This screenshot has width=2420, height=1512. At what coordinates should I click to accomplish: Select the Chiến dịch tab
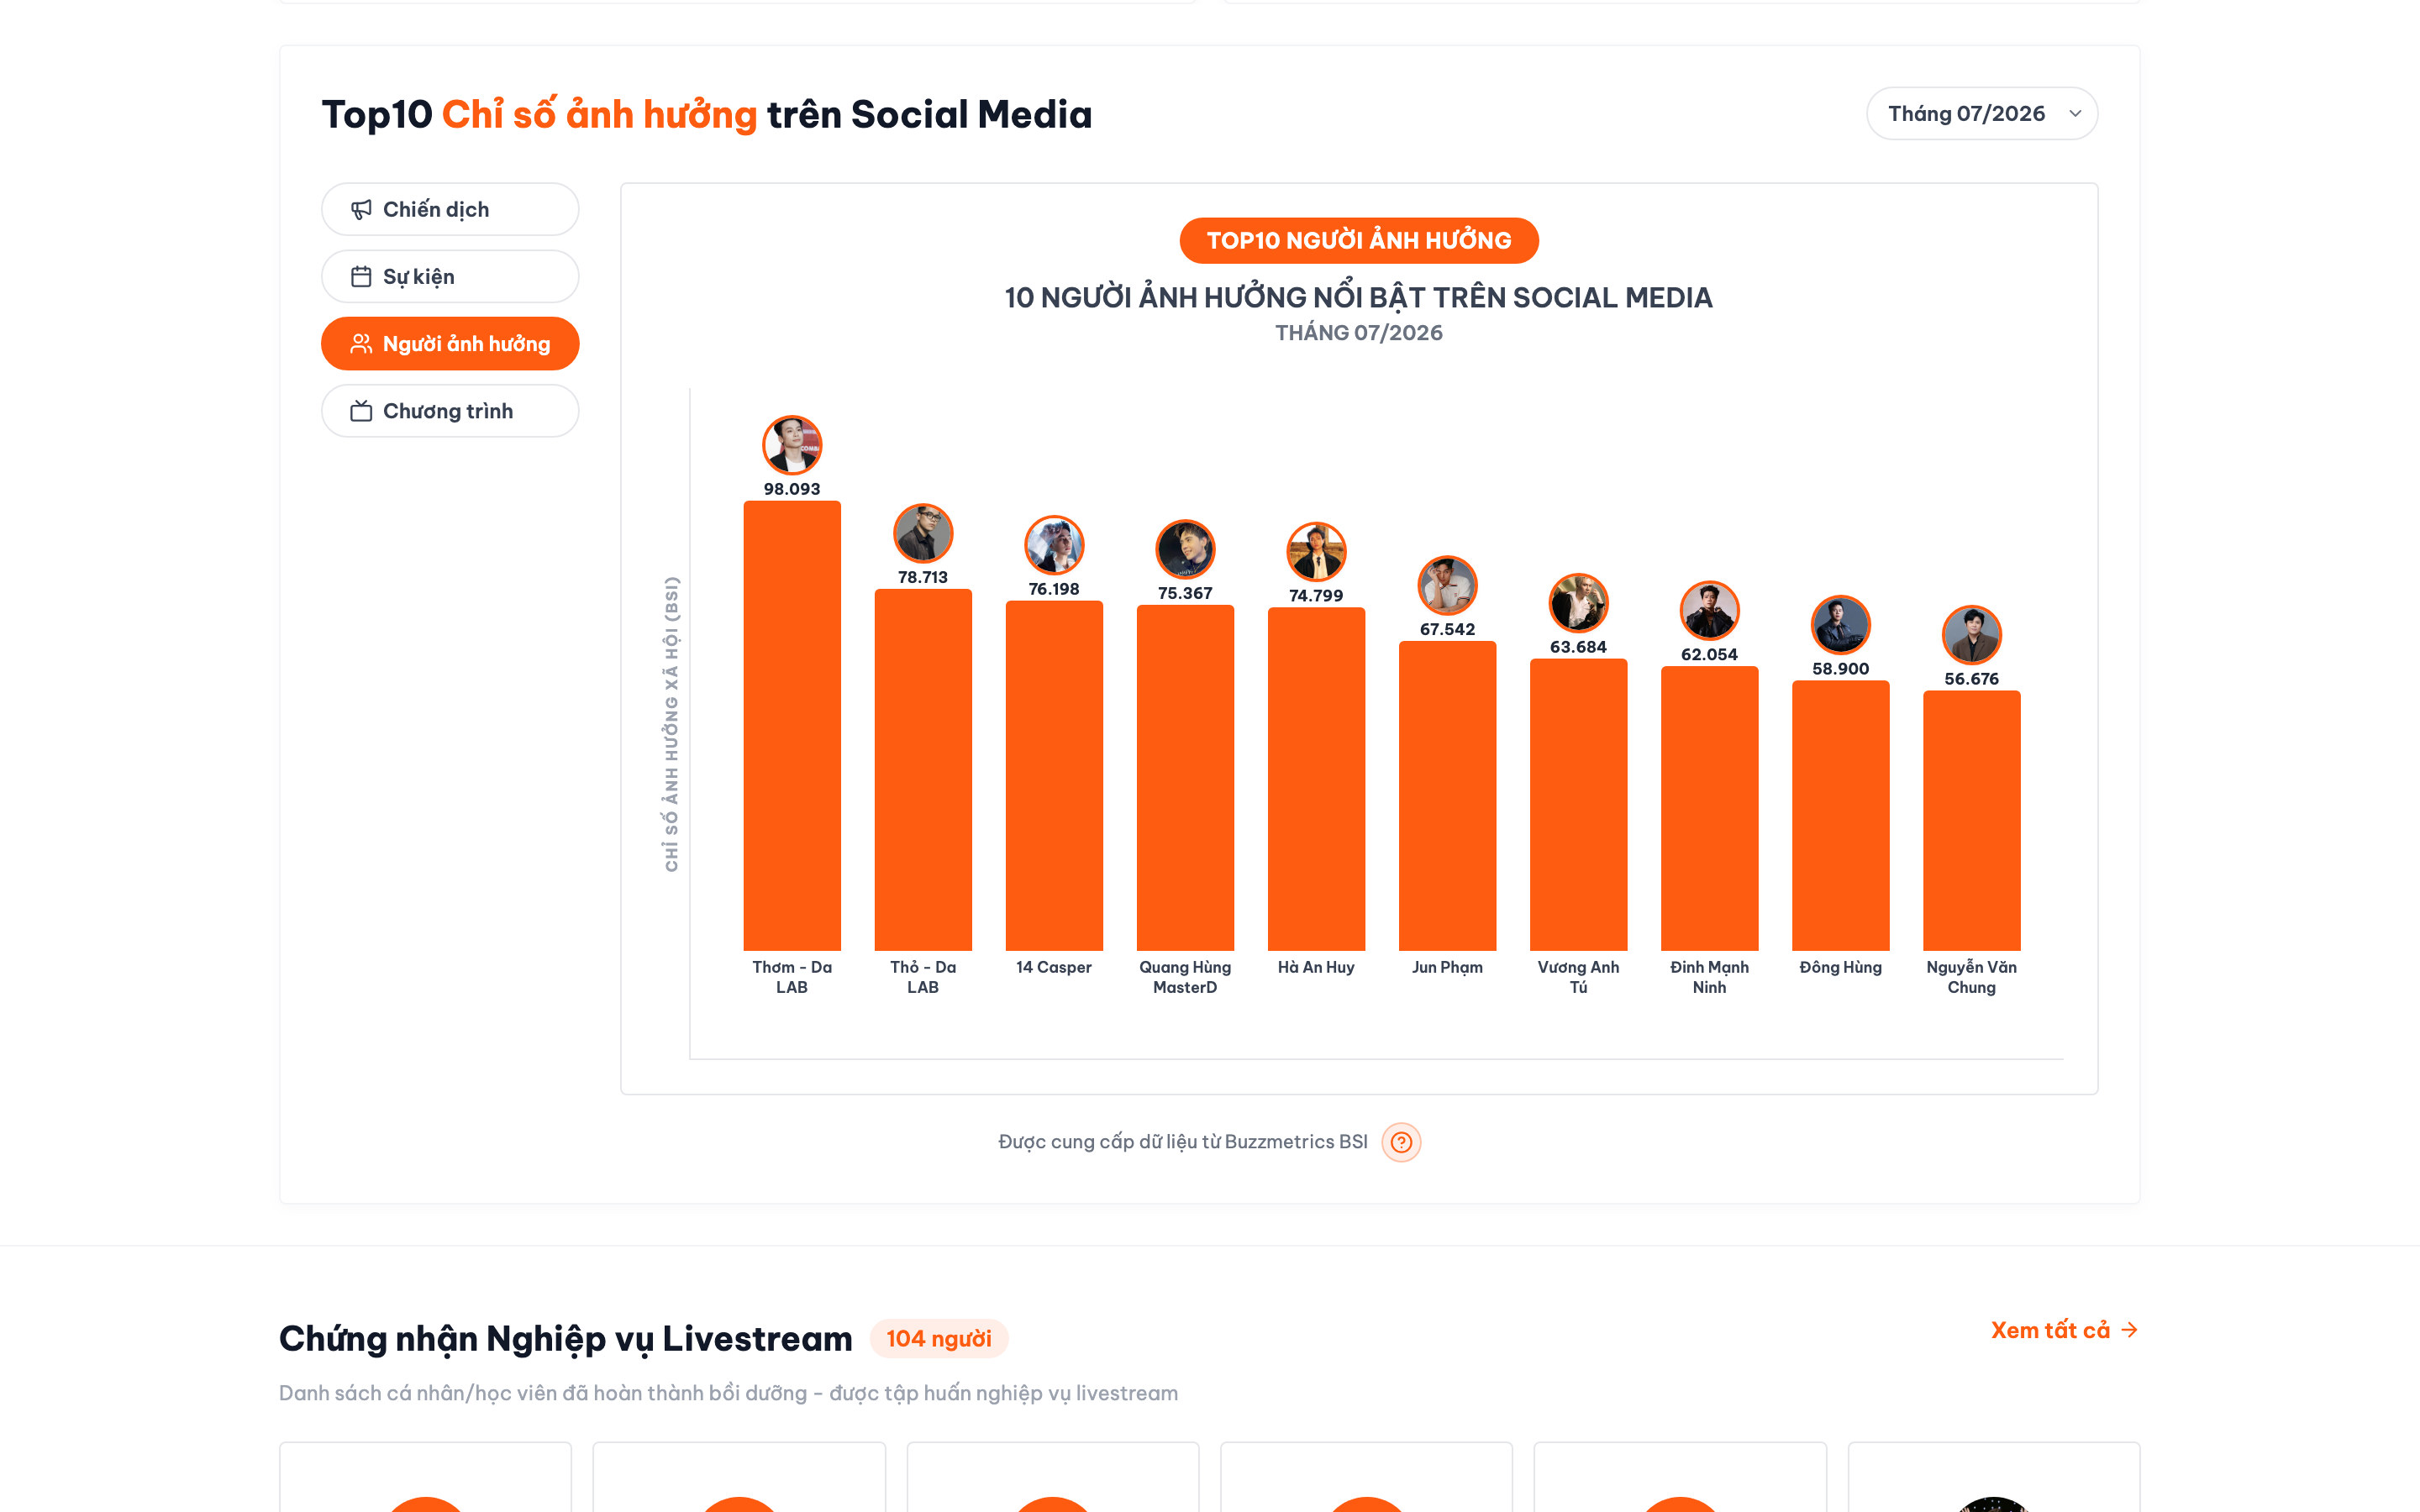(450, 209)
